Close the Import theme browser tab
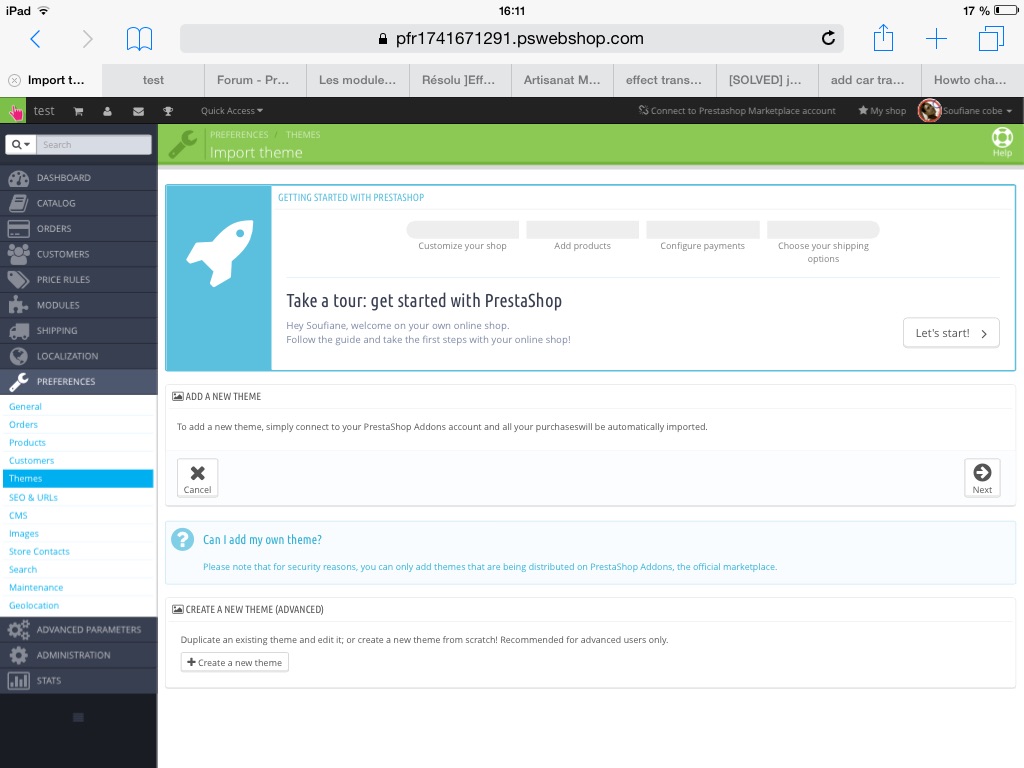Screen dimensions: 1024x768 click(14, 80)
